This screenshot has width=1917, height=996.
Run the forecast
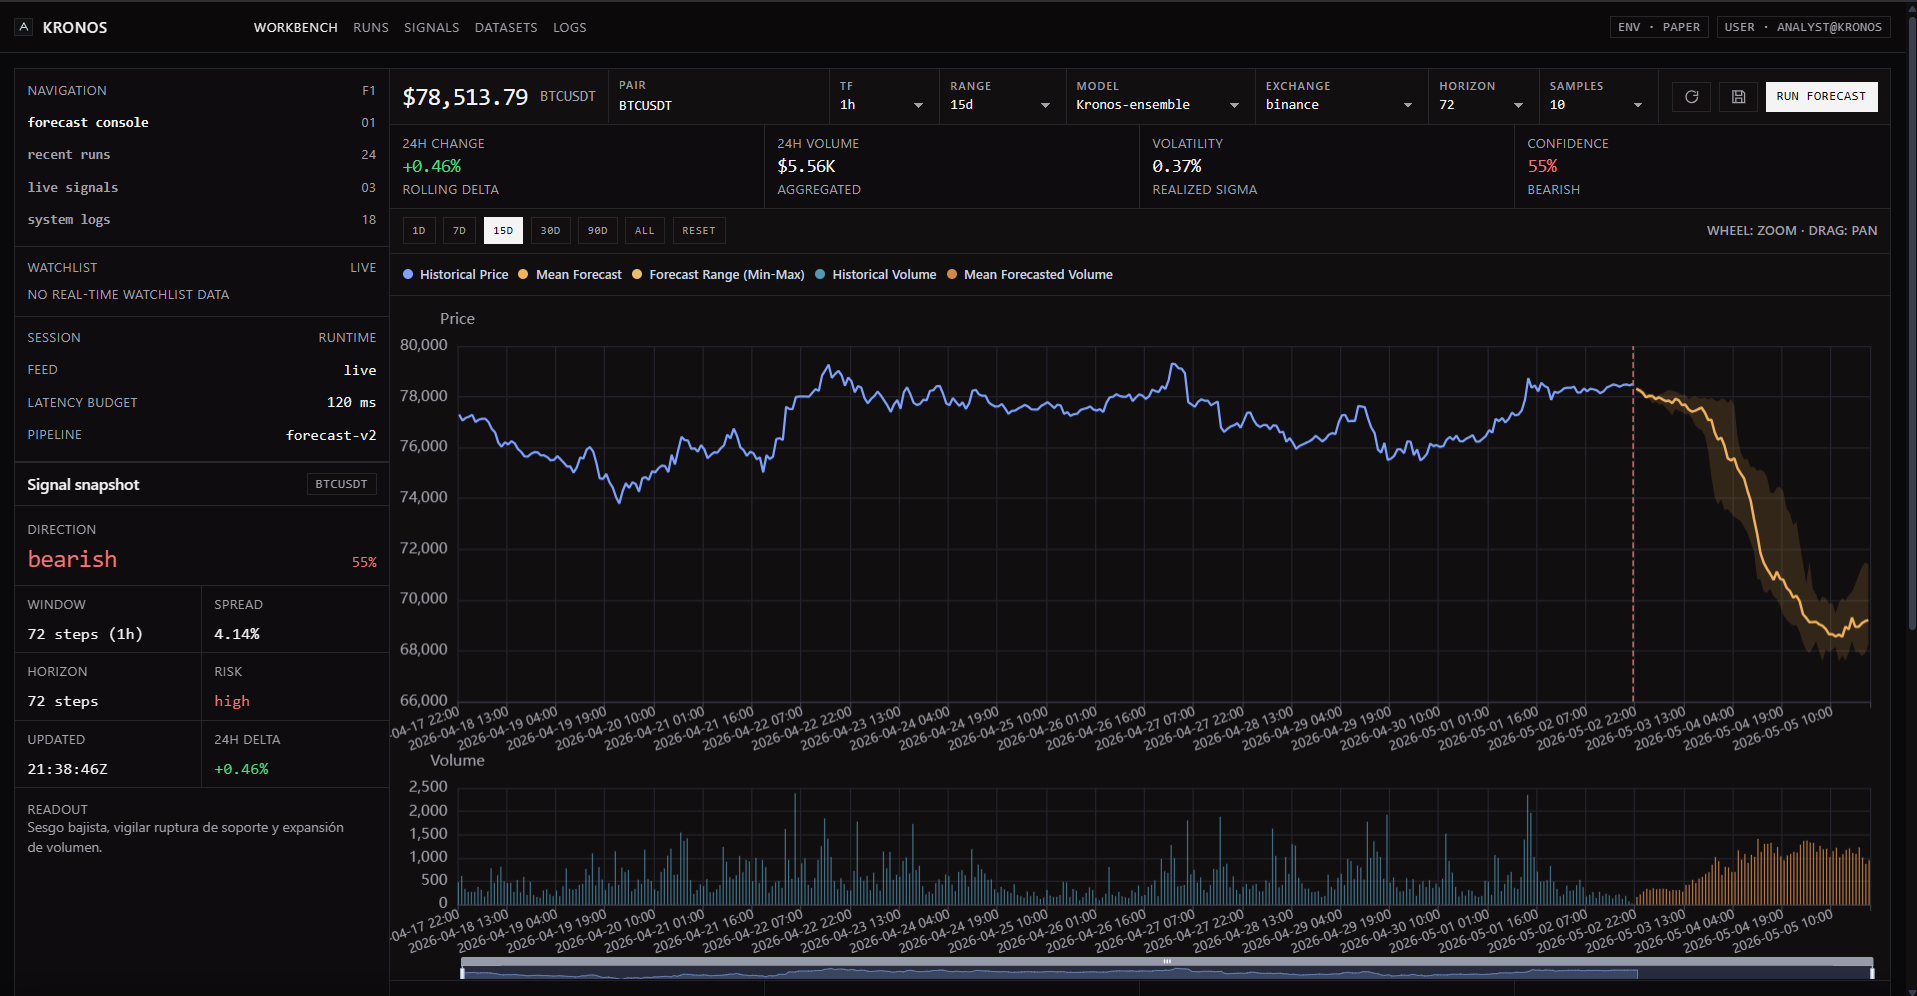1821,97
